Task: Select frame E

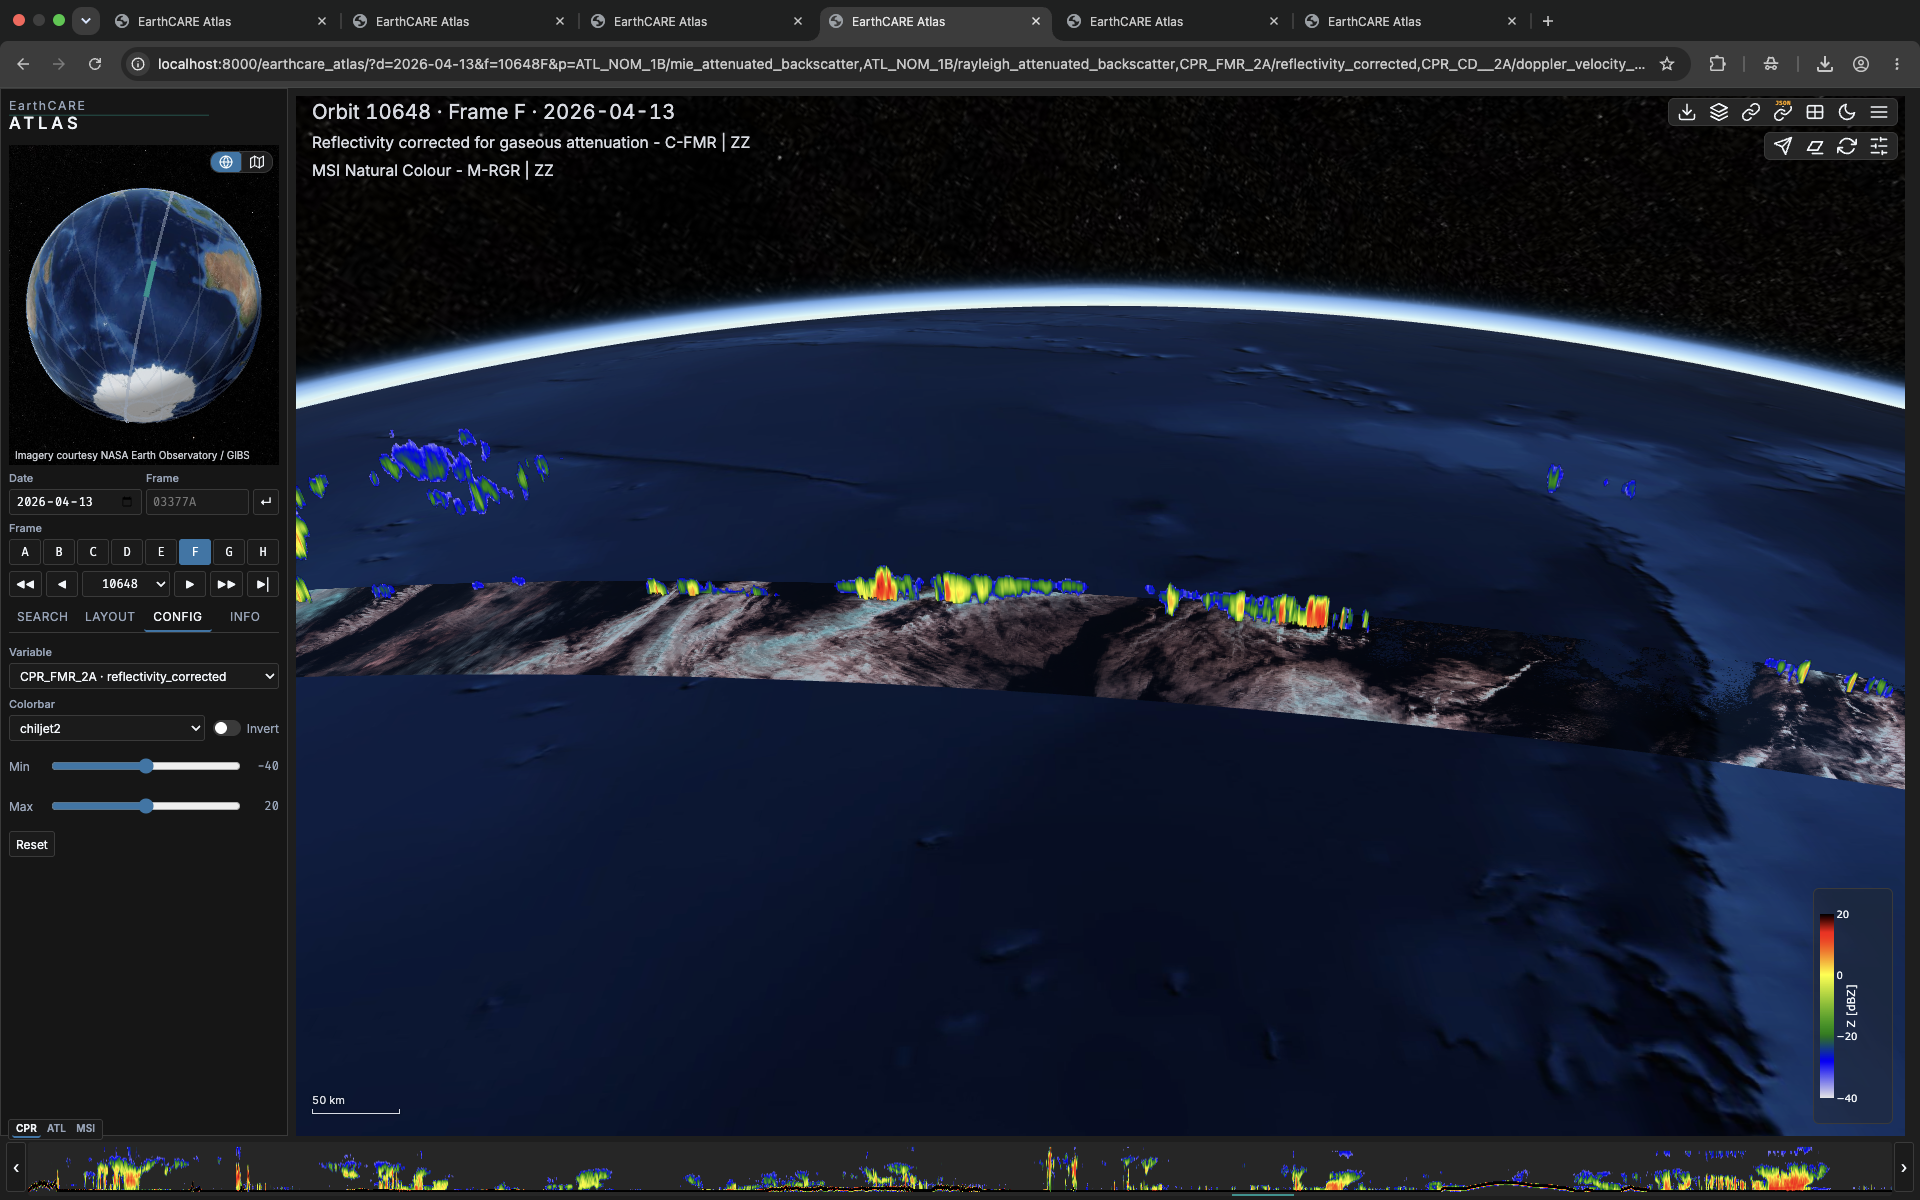Action: point(161,552)
